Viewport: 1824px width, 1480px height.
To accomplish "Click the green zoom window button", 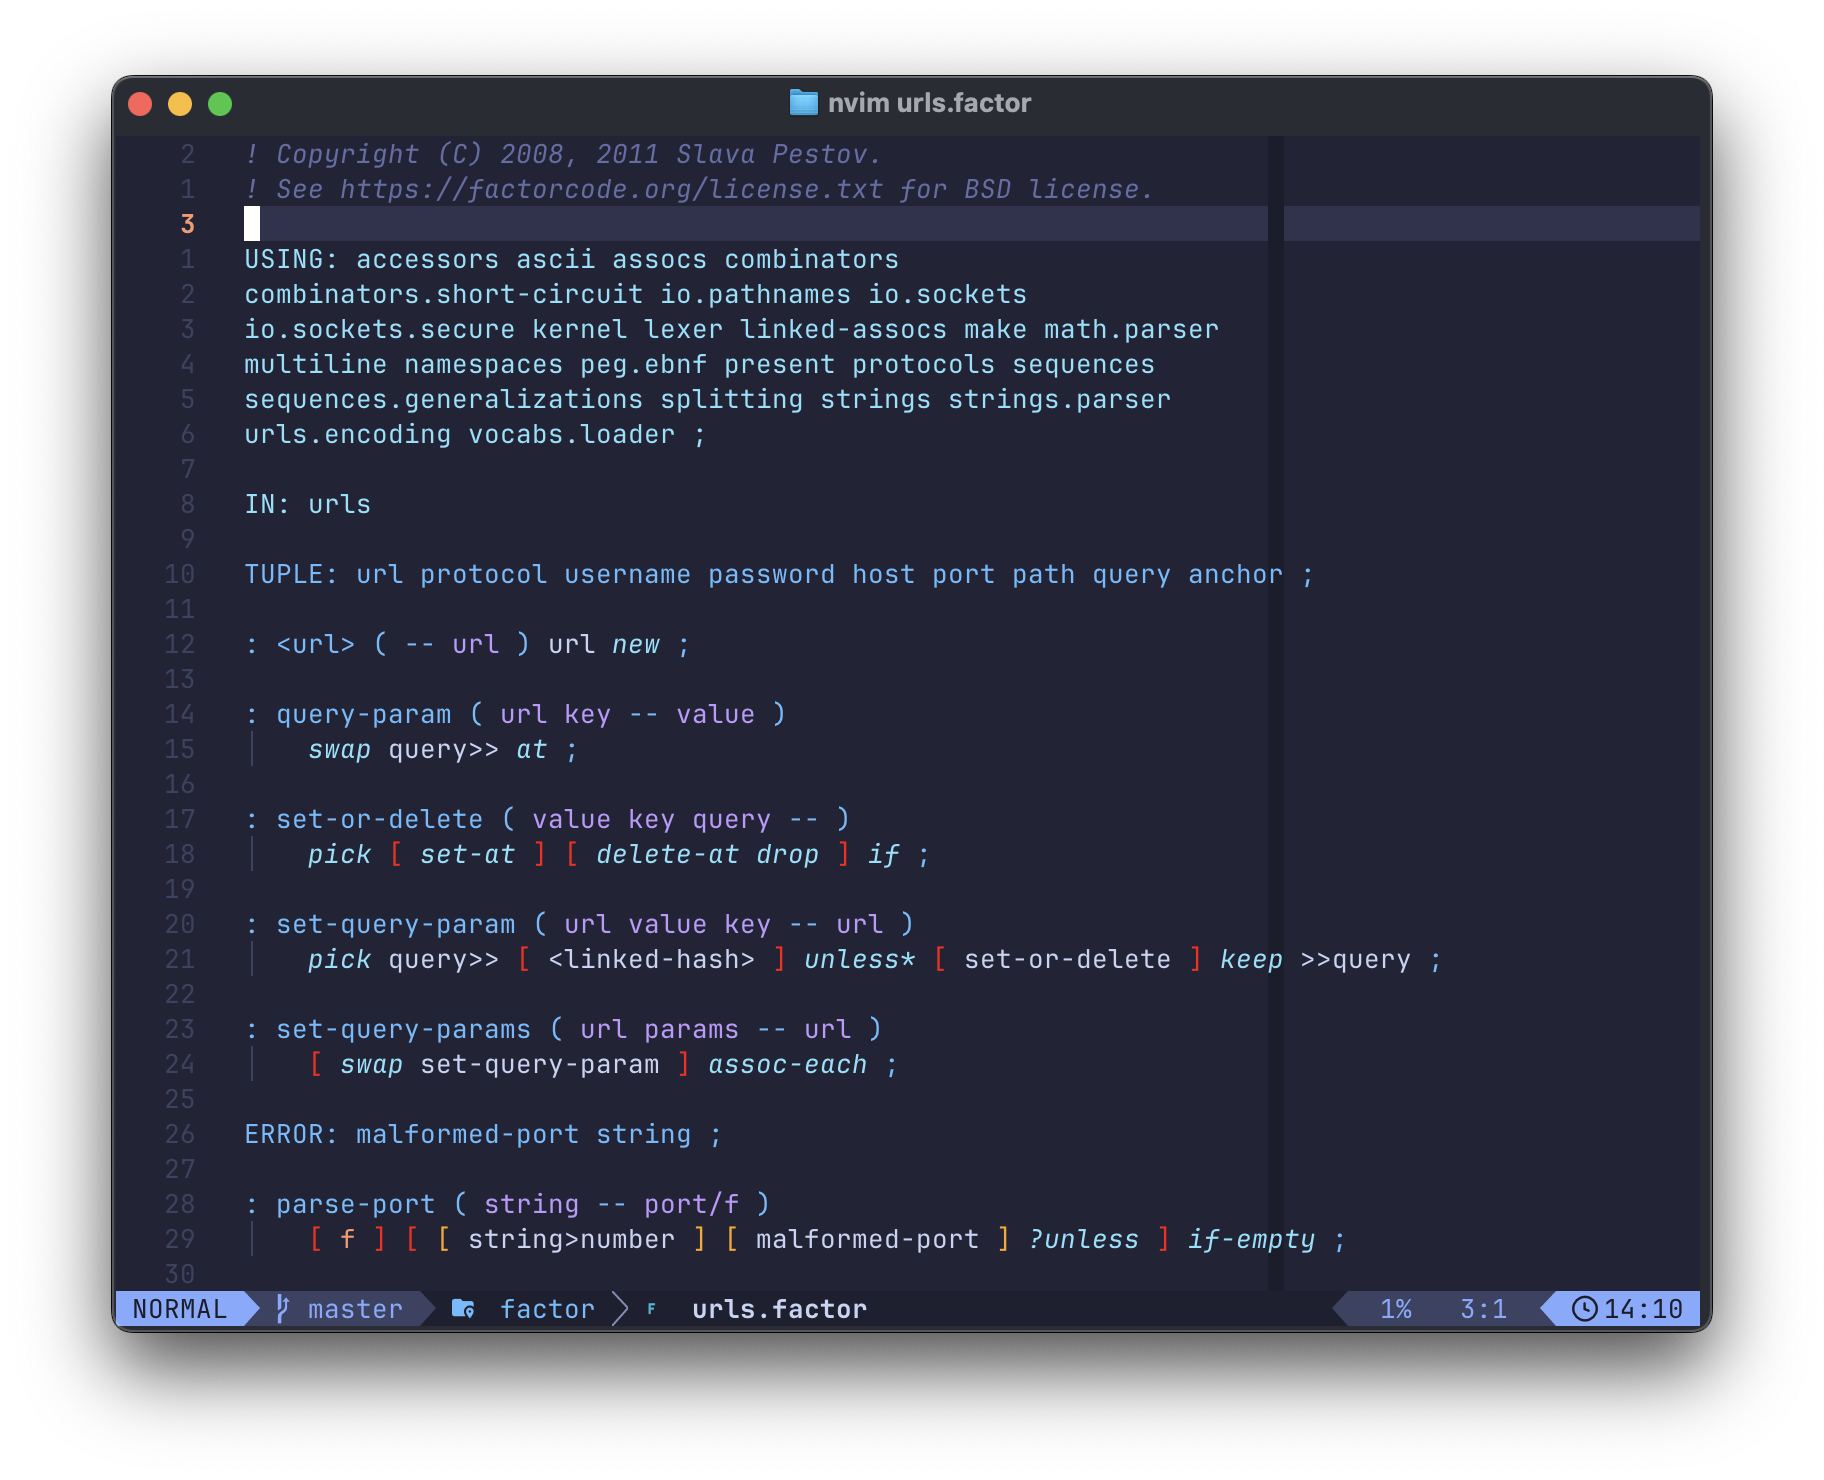I will [220, 104].
